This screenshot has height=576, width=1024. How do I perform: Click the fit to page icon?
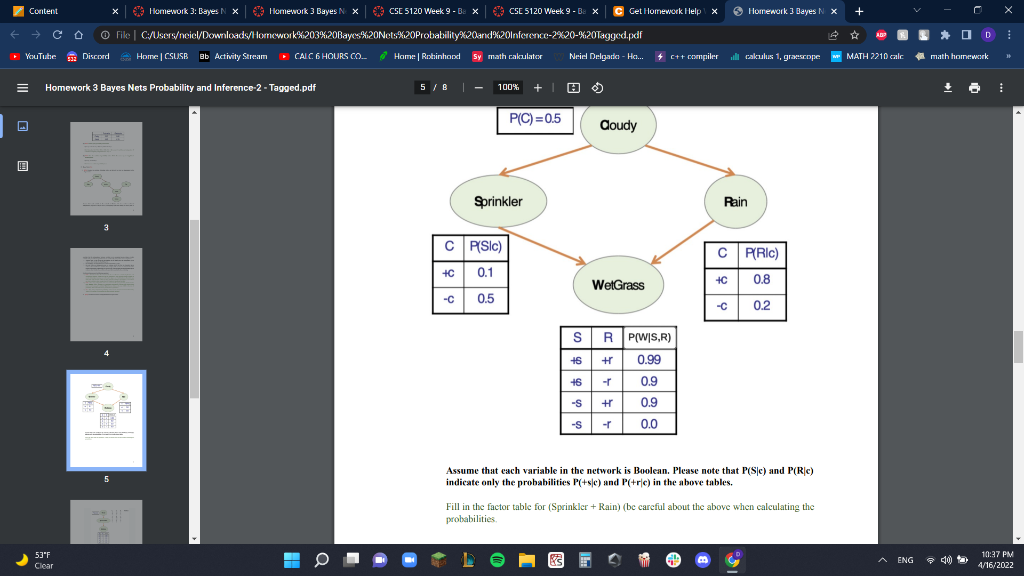pyautogui.click(x=573, y=88)
